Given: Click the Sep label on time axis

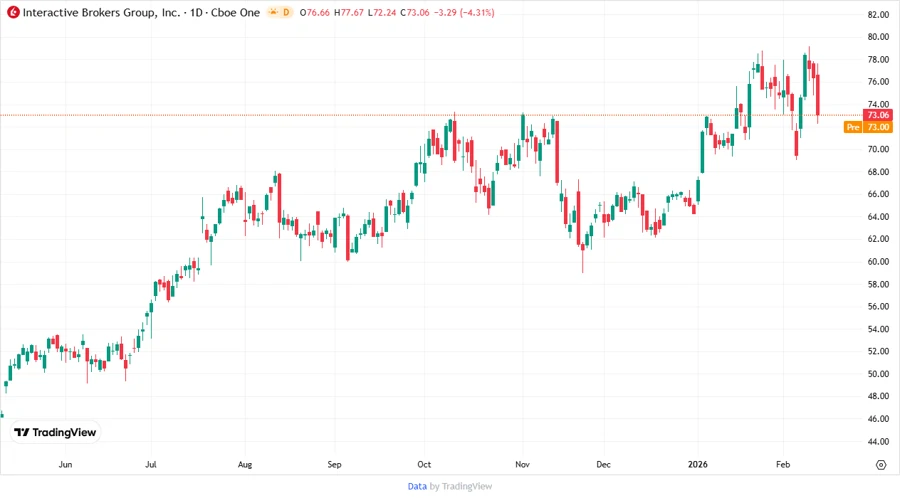Looking at the screenshot, I should 335,465.
